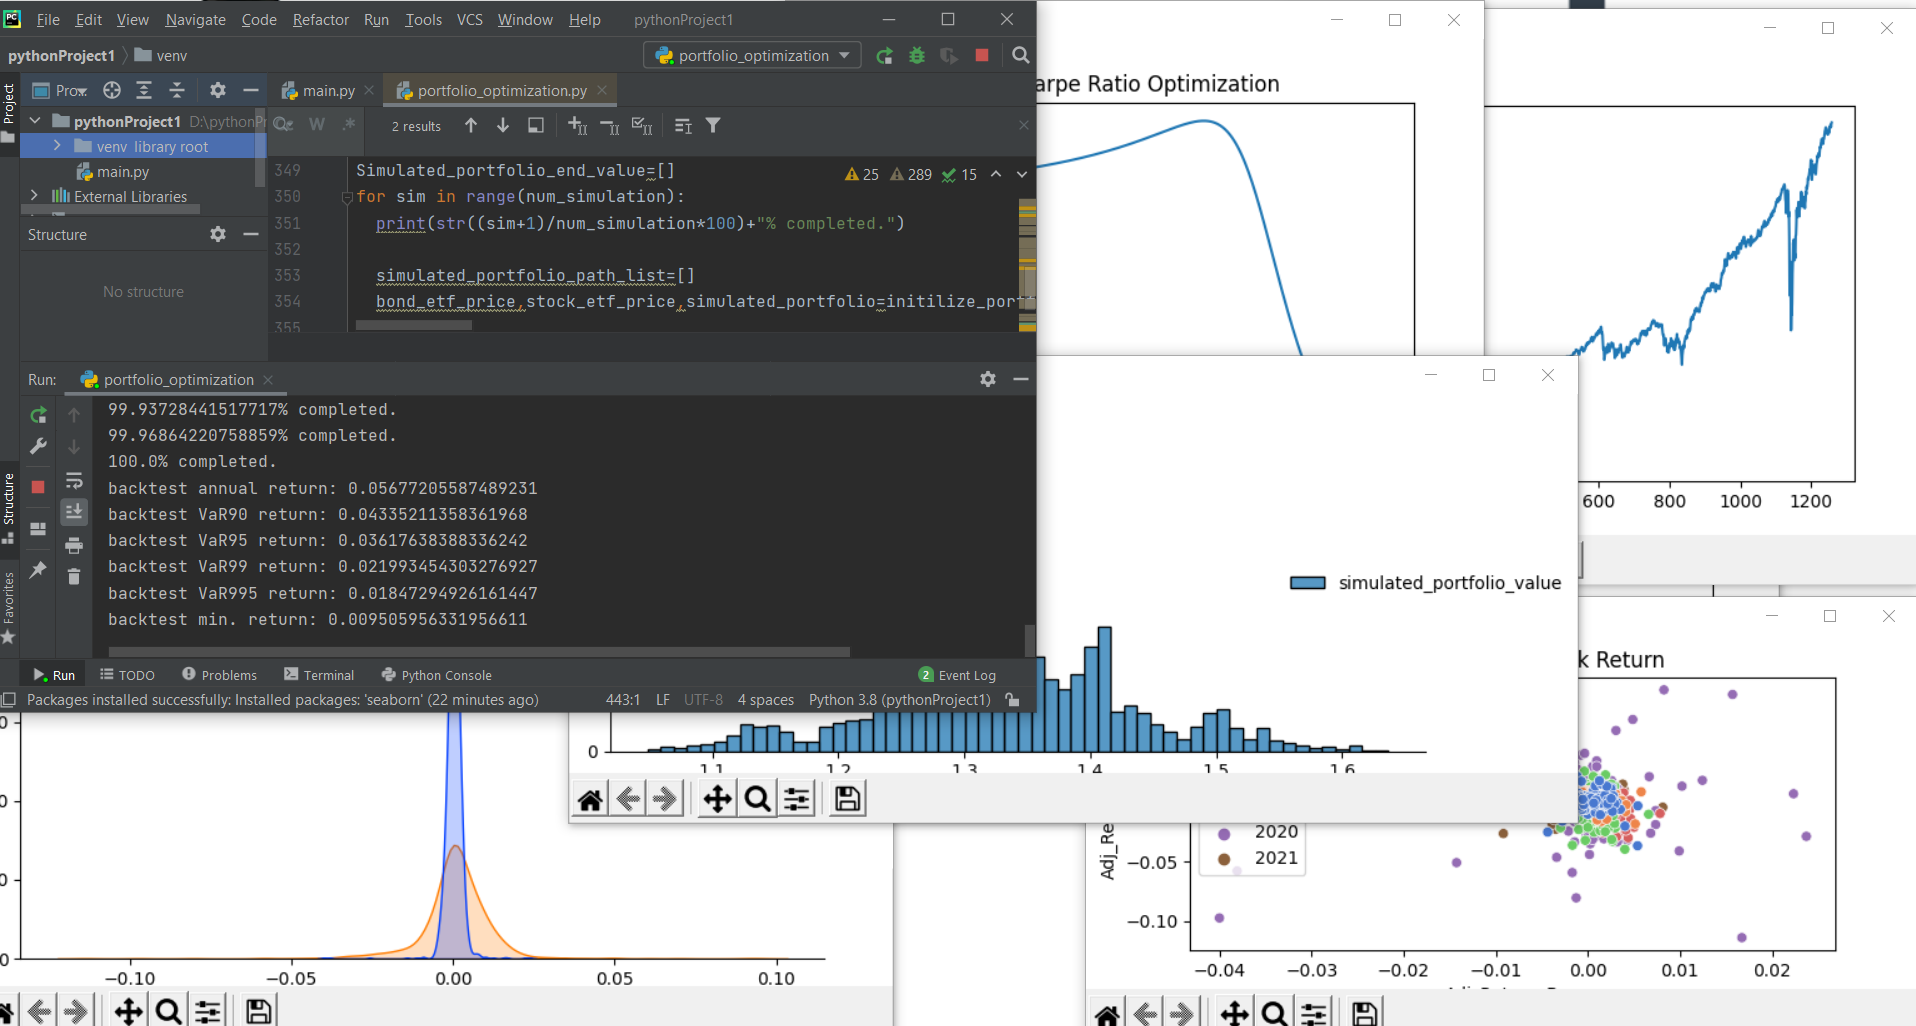Screen dimensions: 1916x1026
Task: Click the Rerun program icon
Action: [x=37, y=416]
